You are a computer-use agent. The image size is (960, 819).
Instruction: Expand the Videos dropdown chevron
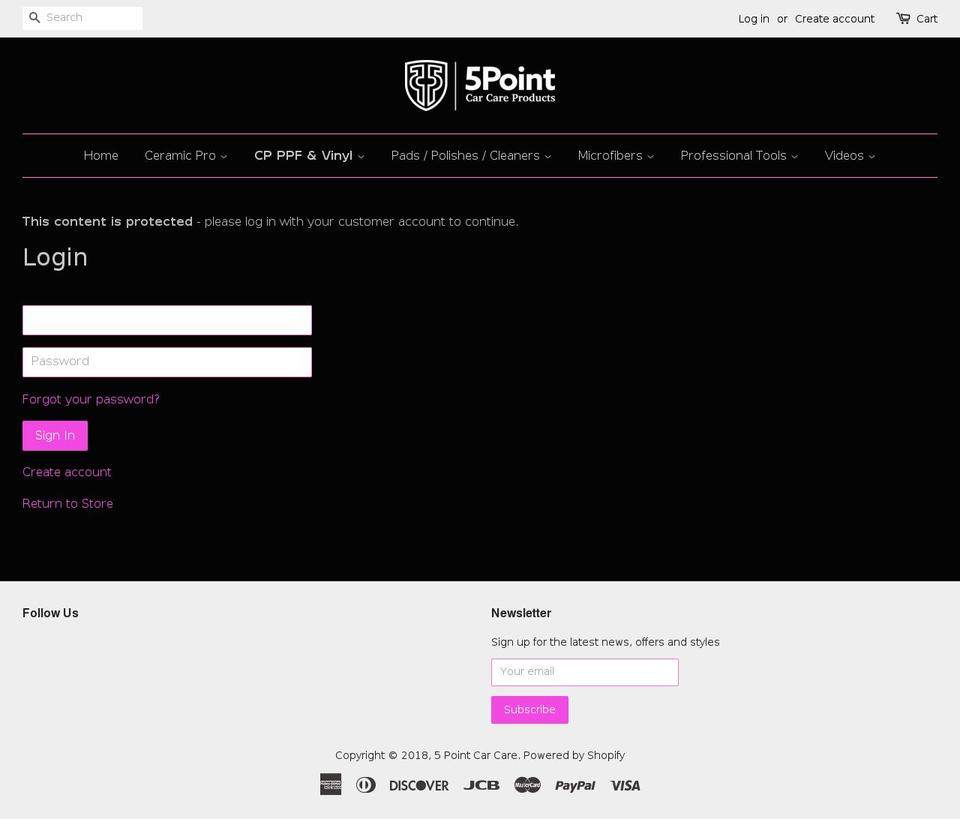click(872, 157)
